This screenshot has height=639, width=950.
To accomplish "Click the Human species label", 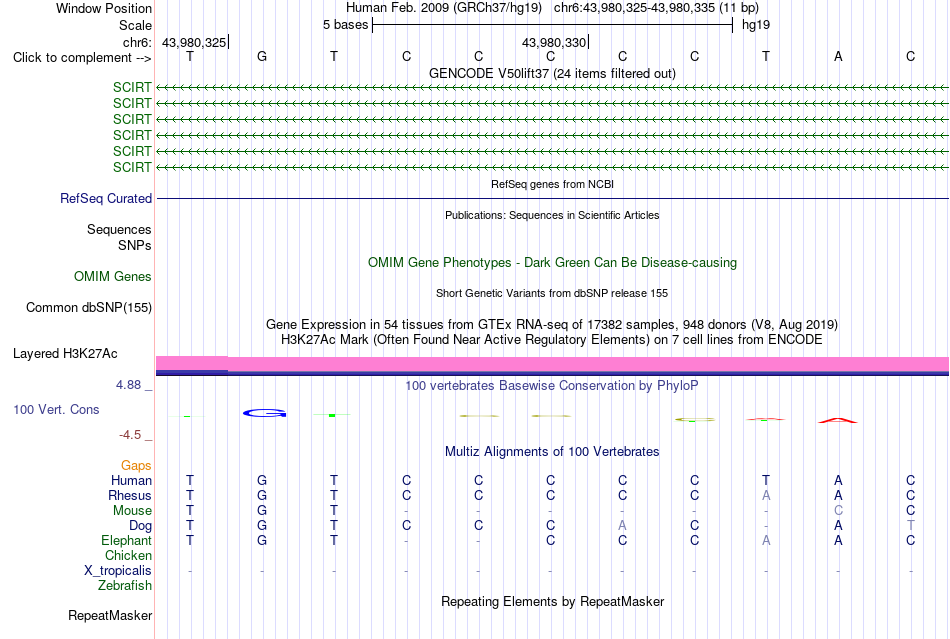I will click(131, 481).
